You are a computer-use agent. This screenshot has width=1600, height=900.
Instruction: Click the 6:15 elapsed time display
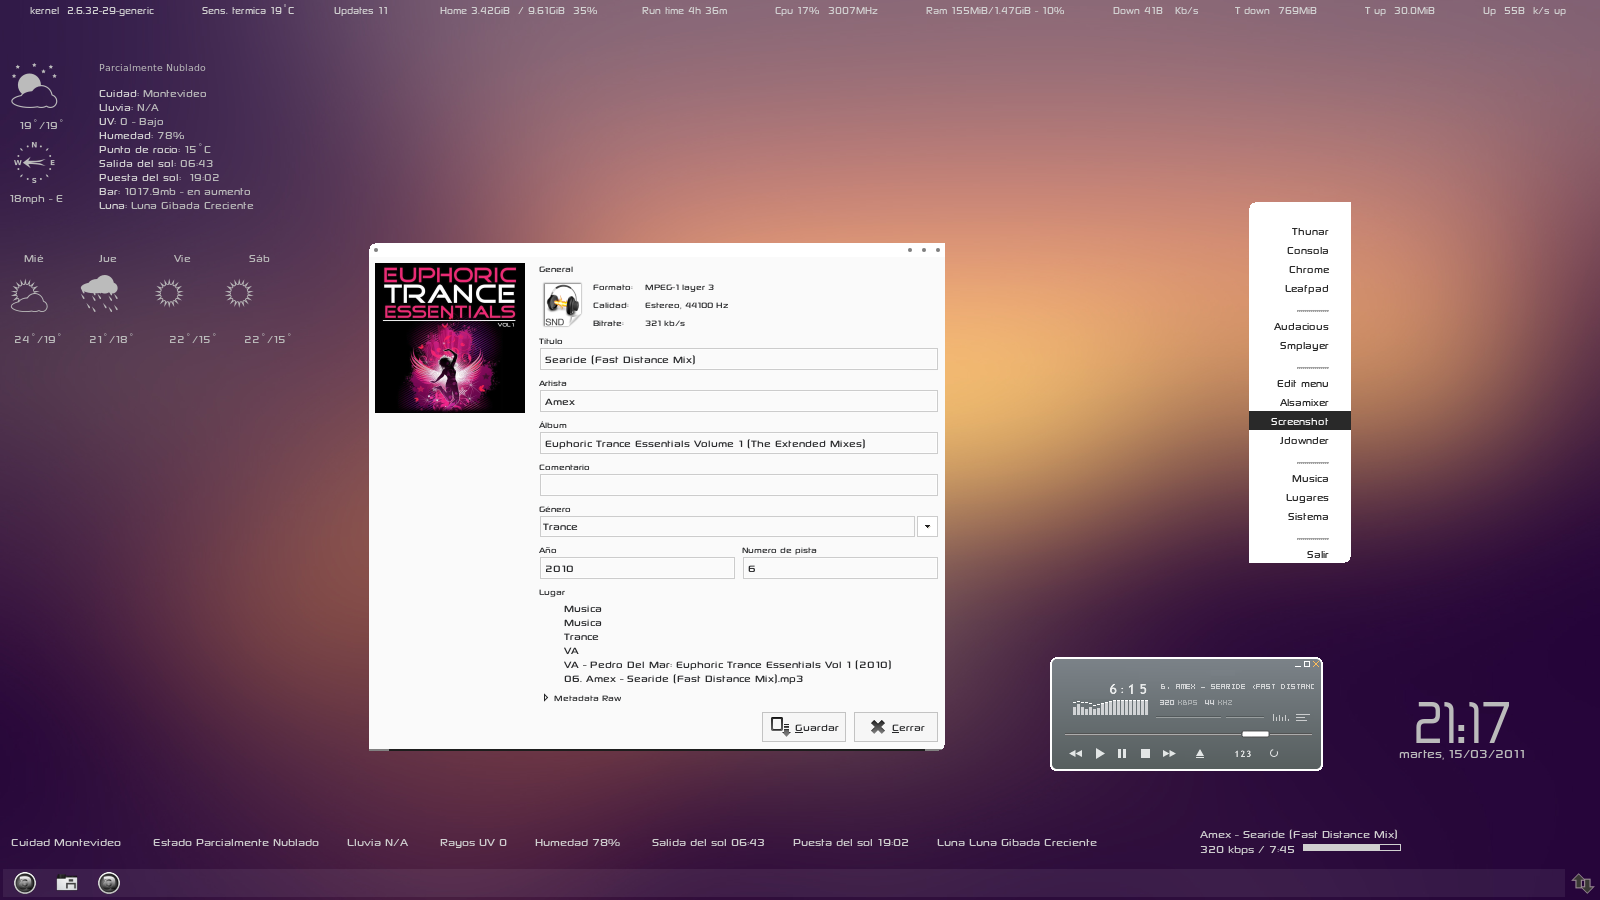(1128, 689)
